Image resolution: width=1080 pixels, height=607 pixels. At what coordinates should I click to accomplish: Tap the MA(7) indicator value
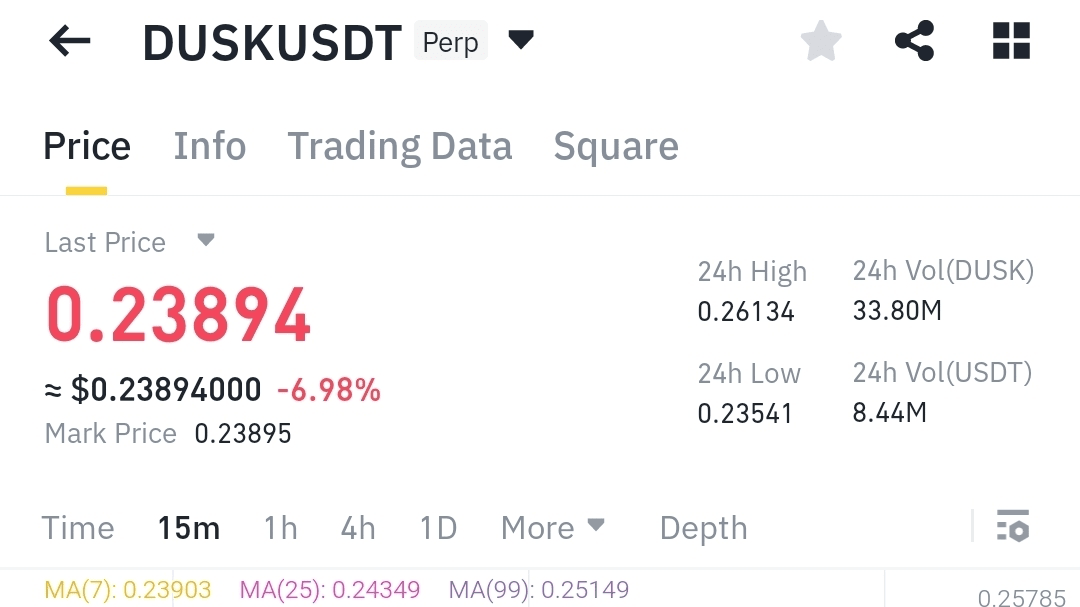pyautogui.click(x=128, y=590)
